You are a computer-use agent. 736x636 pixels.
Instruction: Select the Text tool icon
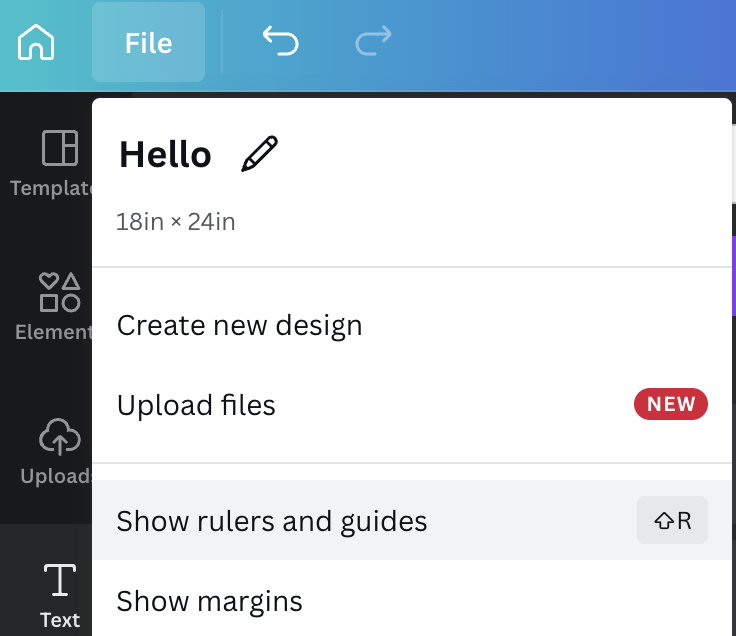click(60, 580)
